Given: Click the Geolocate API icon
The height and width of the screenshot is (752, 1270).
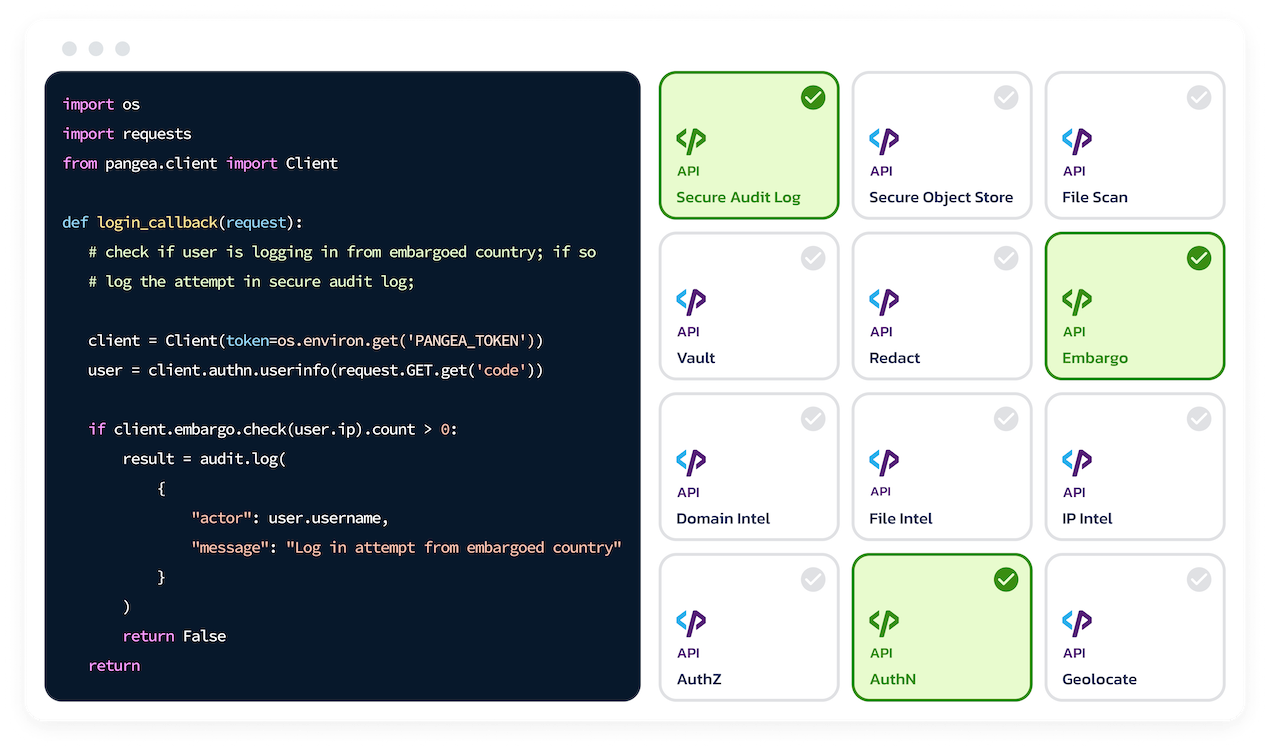Looking at the screenshot, I should click(1077, 623).
